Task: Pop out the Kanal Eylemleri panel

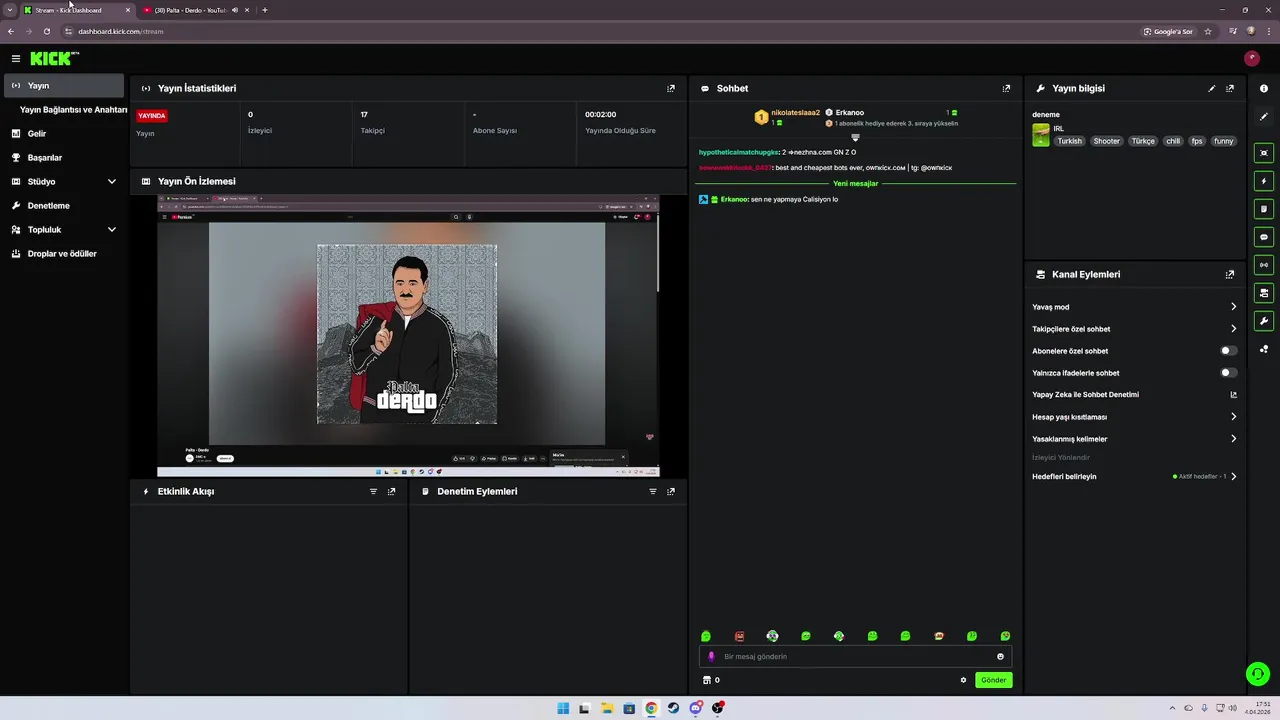Action: [1230, 274]
